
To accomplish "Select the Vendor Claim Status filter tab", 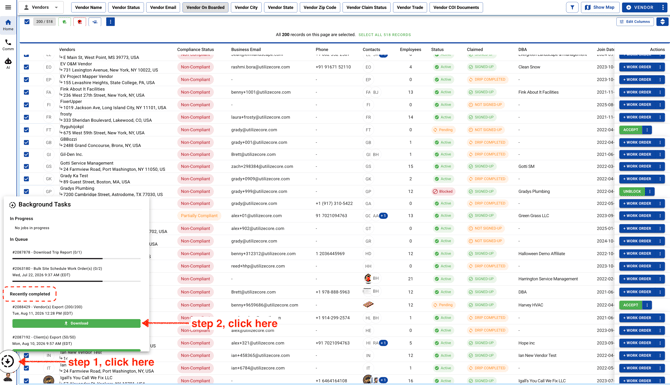I will click(366, 7).
